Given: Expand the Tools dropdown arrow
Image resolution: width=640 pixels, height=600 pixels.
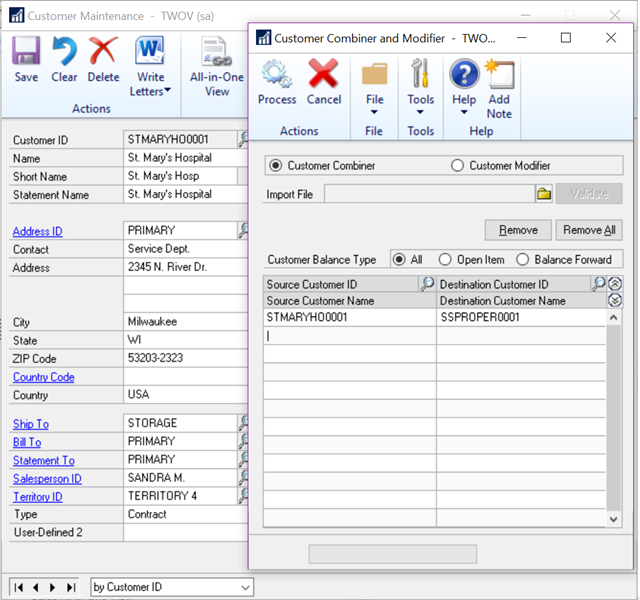Looking at the screenshot, I should coord(420,112).
